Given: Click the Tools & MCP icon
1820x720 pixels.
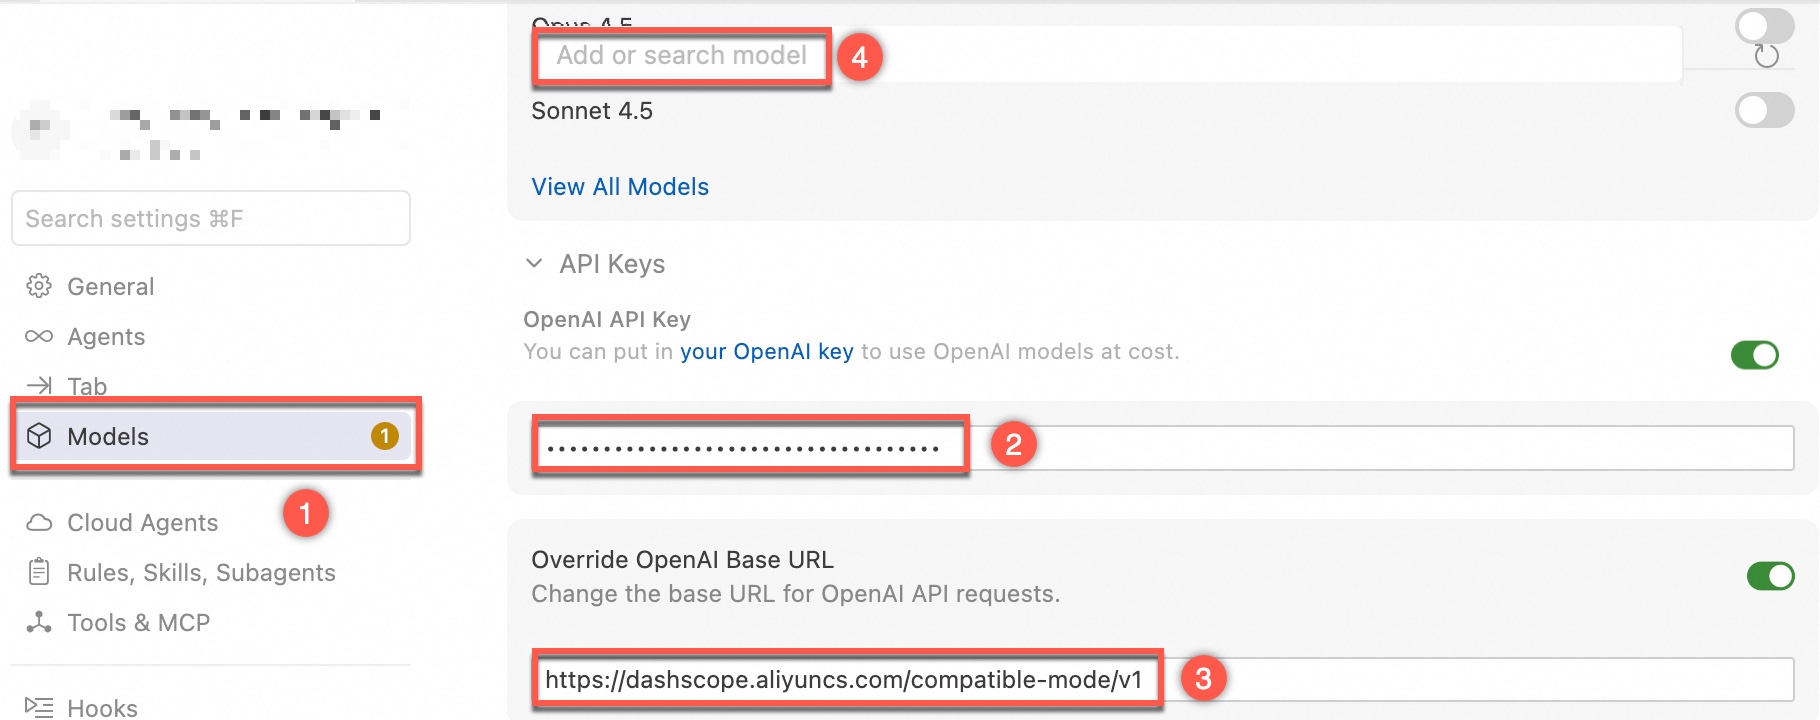Looking at the screenshot, I should (39, 622).
